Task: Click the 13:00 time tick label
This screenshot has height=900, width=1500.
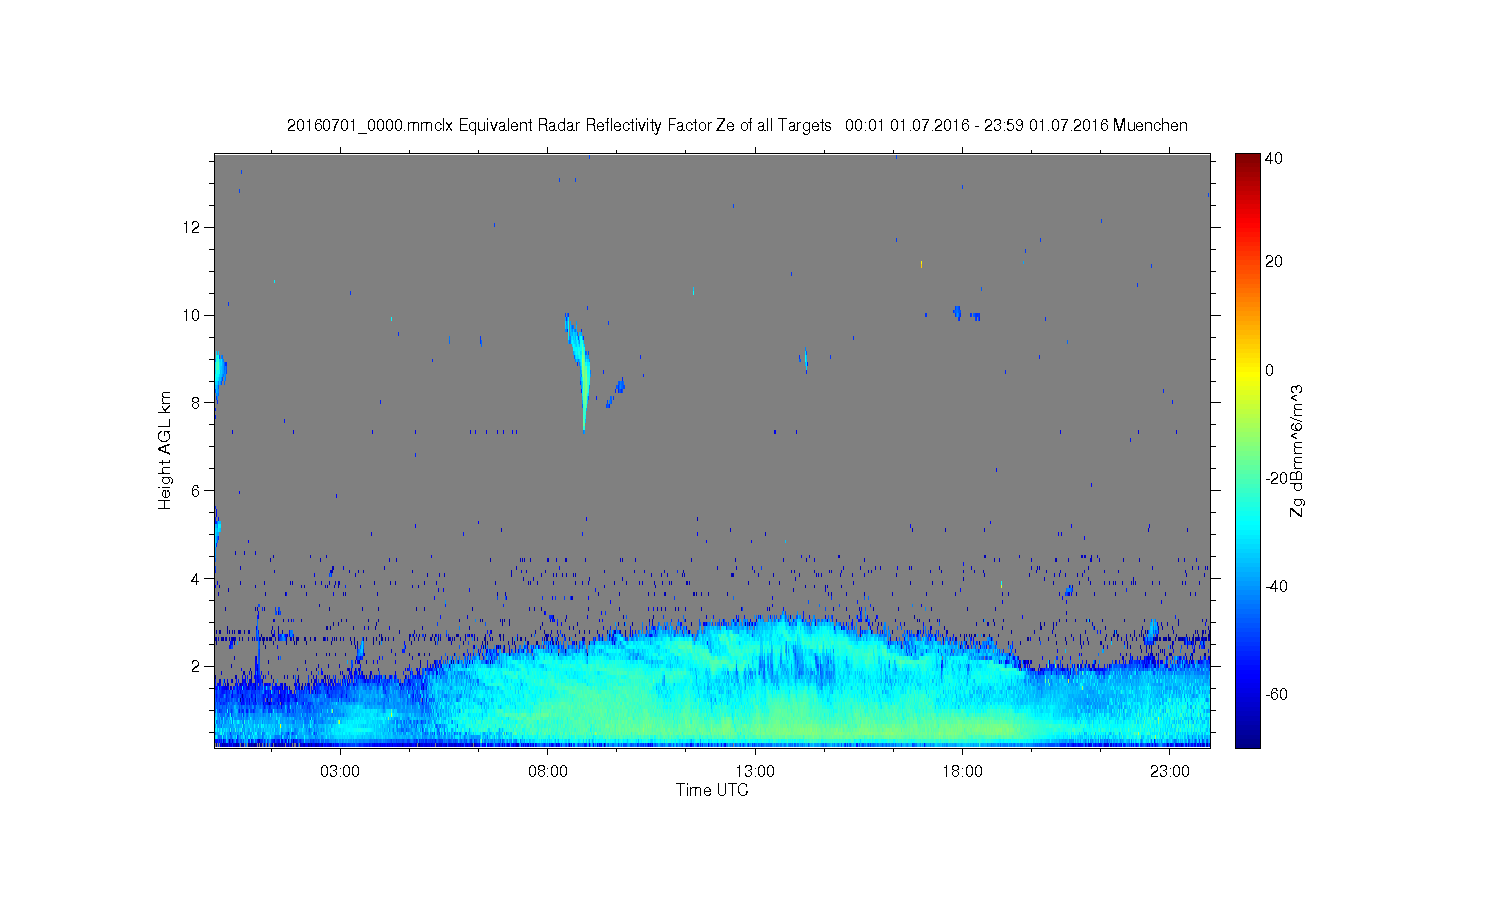Action: 755,771
